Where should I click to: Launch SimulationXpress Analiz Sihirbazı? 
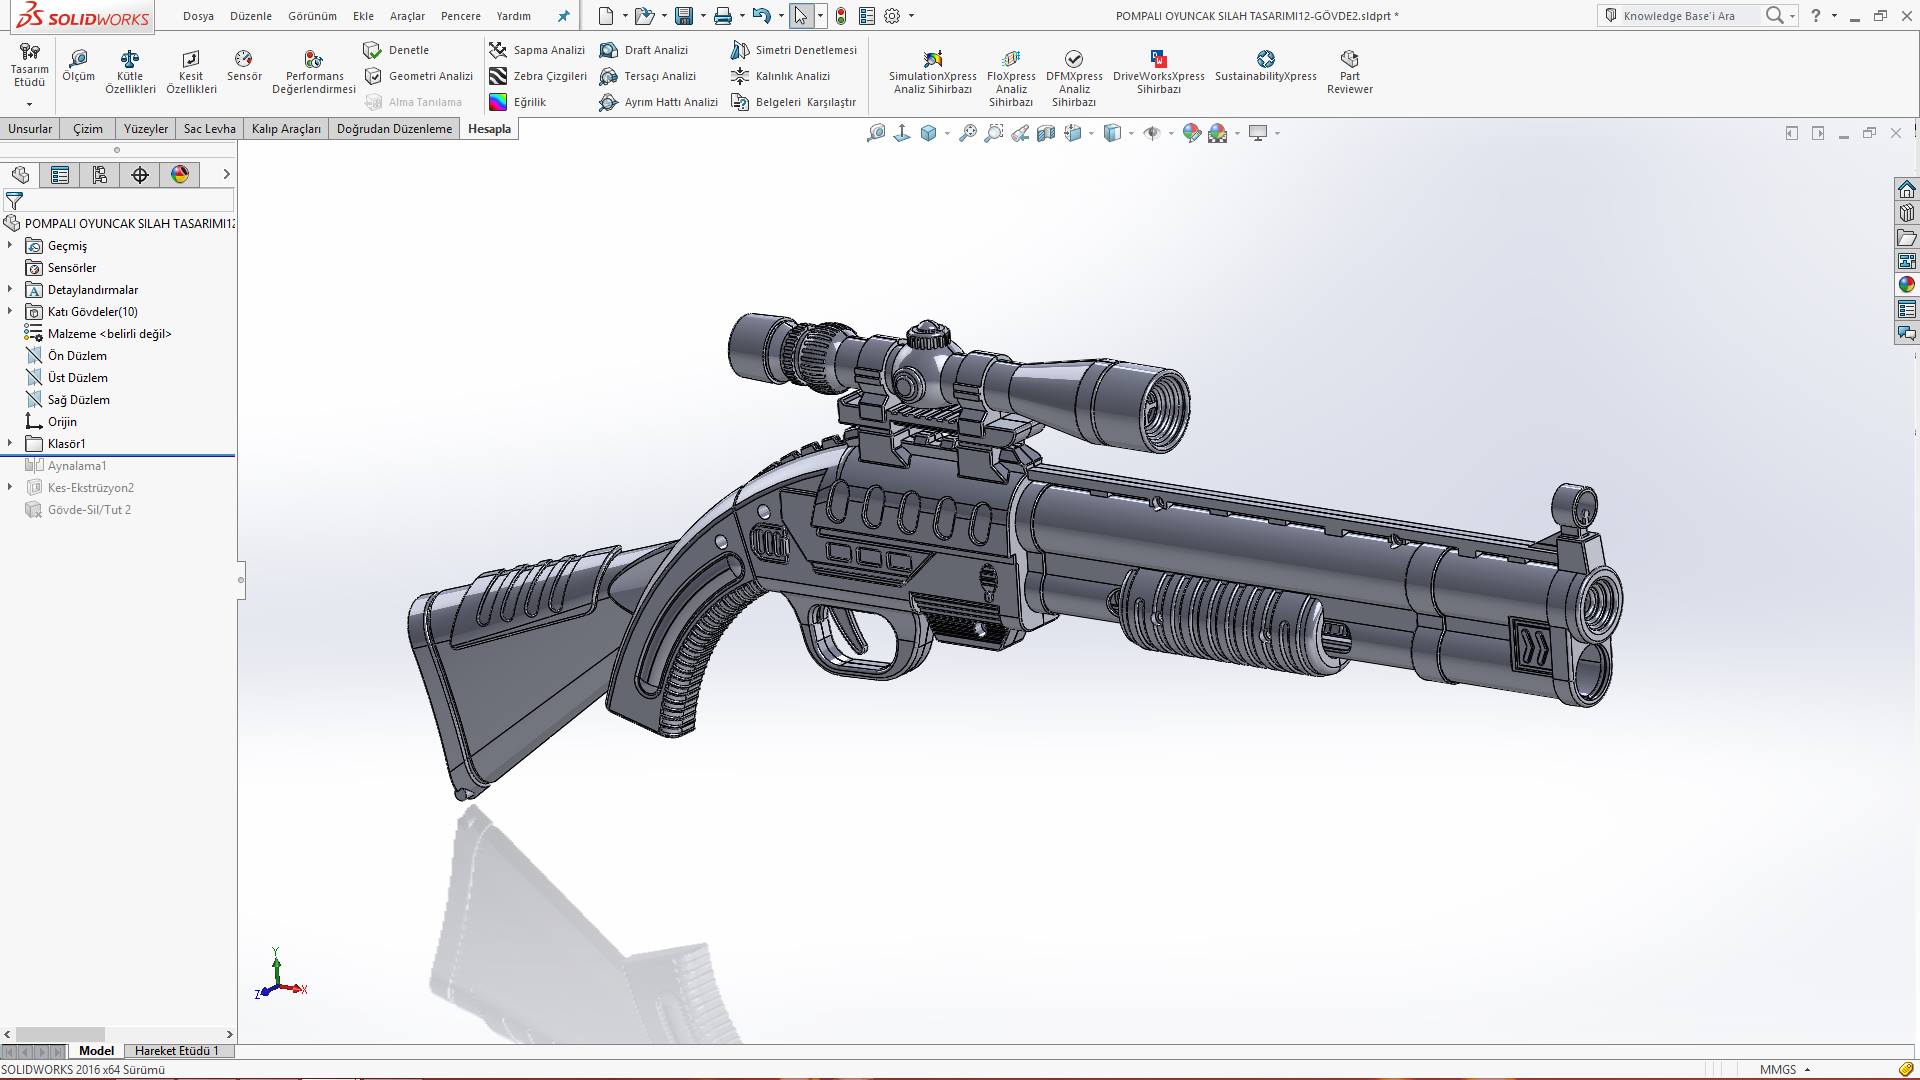coord(932,72)
